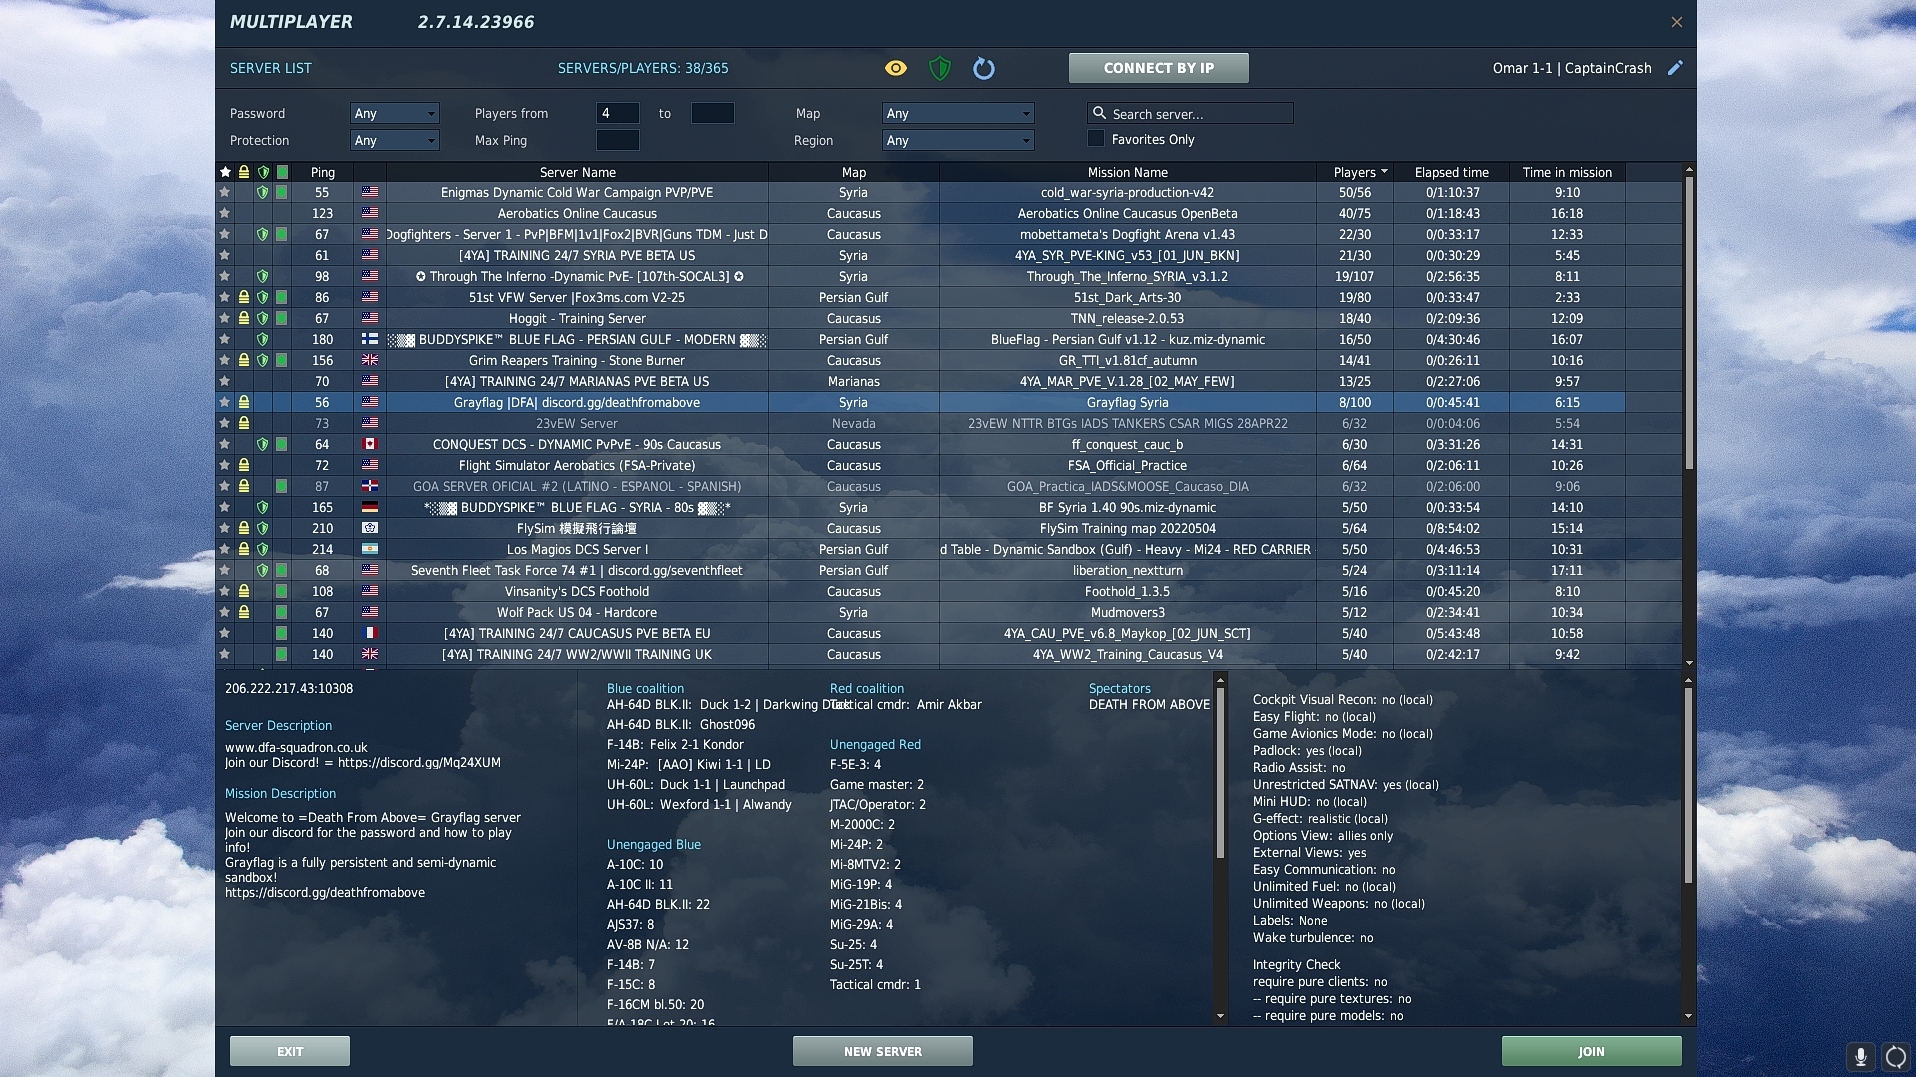Sort by Players column dropdown arrow
The image size is (1916, 1077).
(x=1384, y=172)
